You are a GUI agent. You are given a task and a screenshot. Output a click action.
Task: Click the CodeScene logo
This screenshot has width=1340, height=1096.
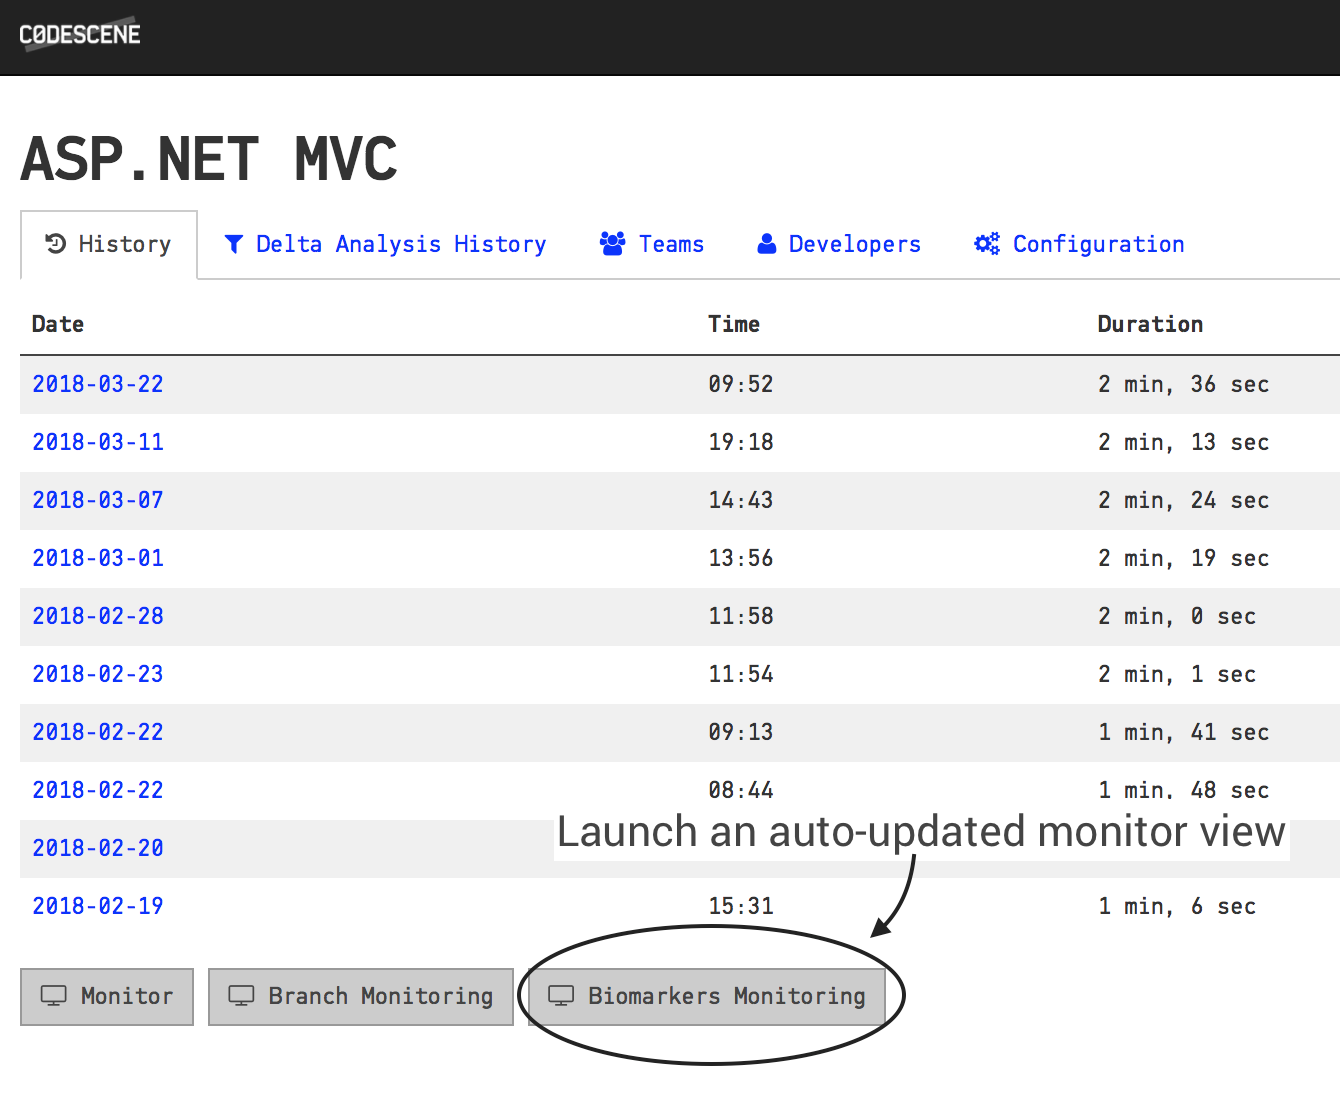pos(80,34)
